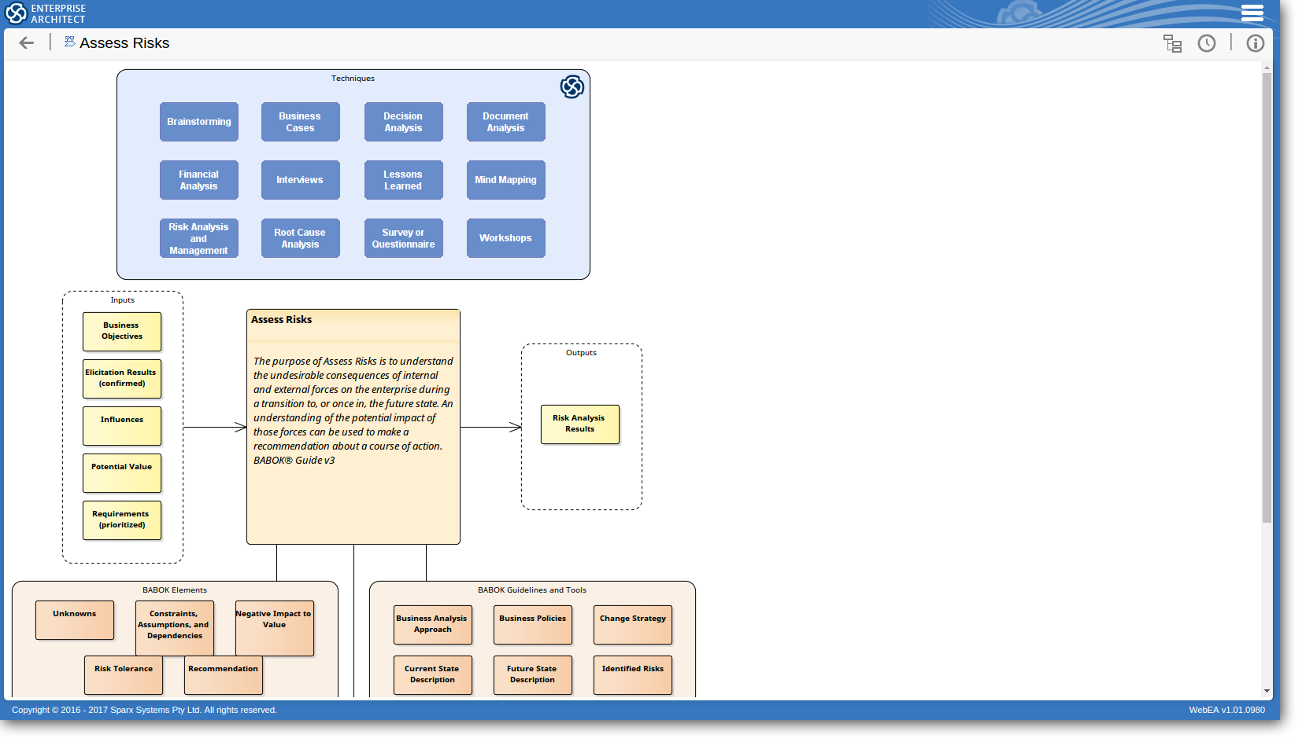This screenshot has width=1310, height=750.
Task: Click the diagram icon beside Assess Risks title
Action: [x=70, y=42]
